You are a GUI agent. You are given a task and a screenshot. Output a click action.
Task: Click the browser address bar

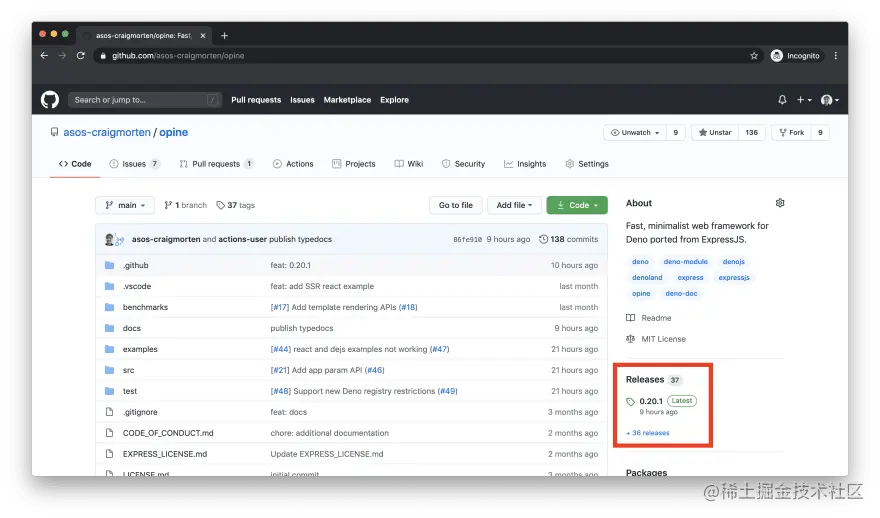[427, 56]
